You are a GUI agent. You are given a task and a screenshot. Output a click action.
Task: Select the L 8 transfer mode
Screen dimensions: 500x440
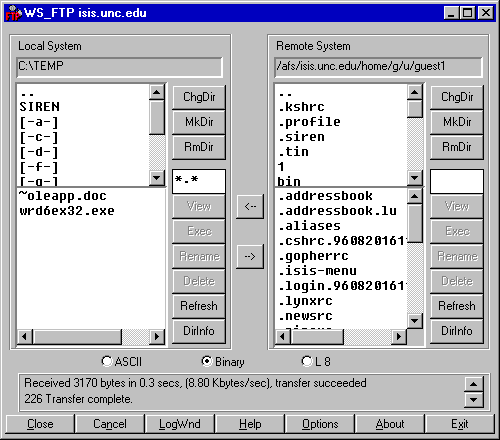click(316, 362)
